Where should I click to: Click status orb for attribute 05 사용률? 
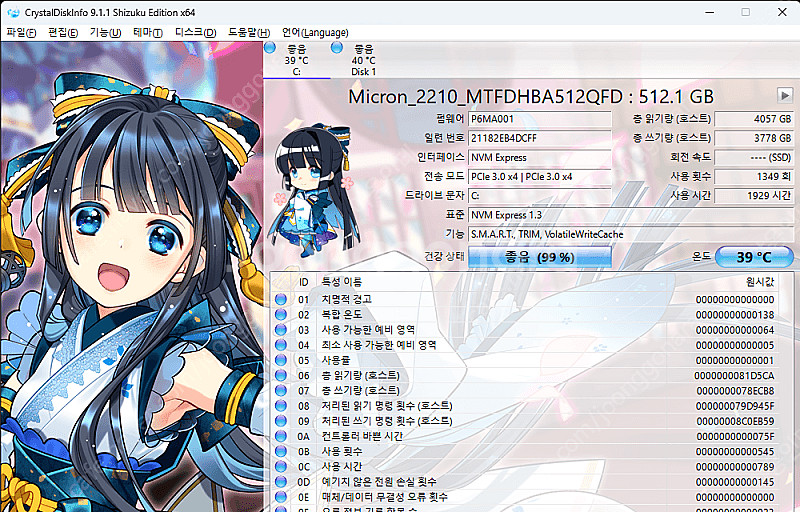281,361
